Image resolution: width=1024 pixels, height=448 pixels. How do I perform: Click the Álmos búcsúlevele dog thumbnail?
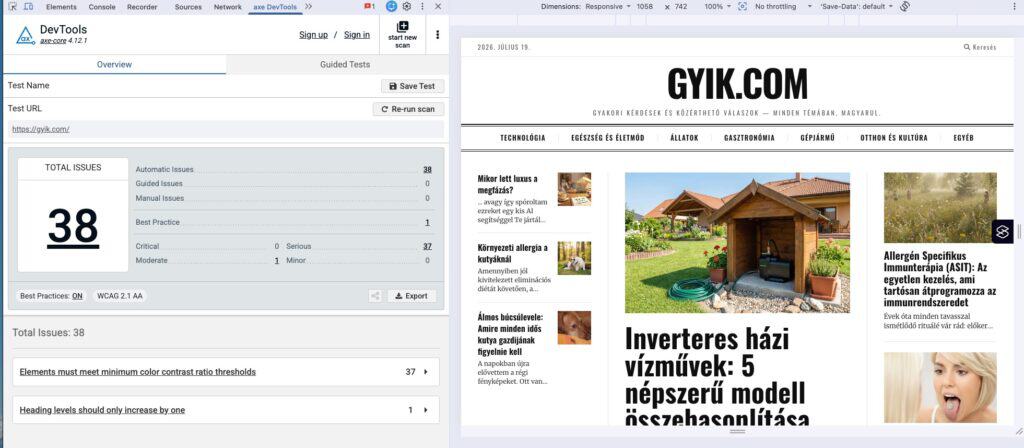574,328
